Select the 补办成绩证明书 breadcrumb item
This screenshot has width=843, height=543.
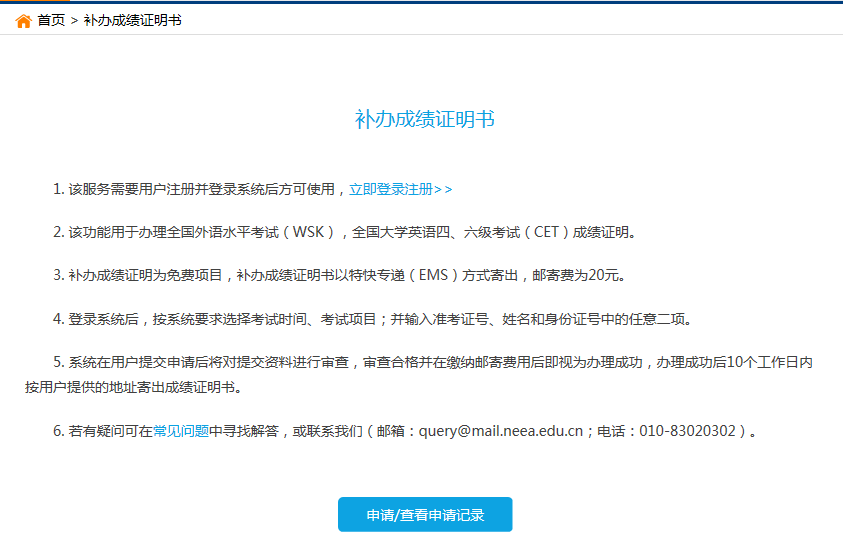tap(133, 20)
